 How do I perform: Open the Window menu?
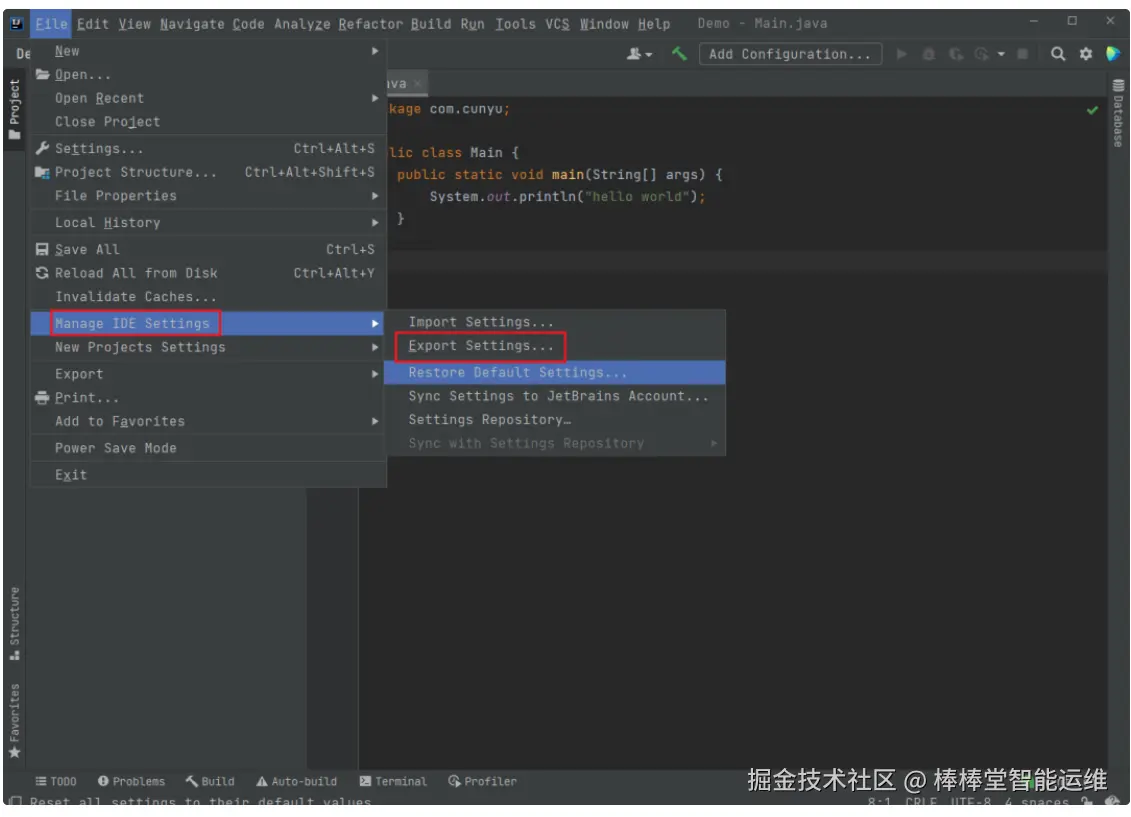click(x=604, y=24)
